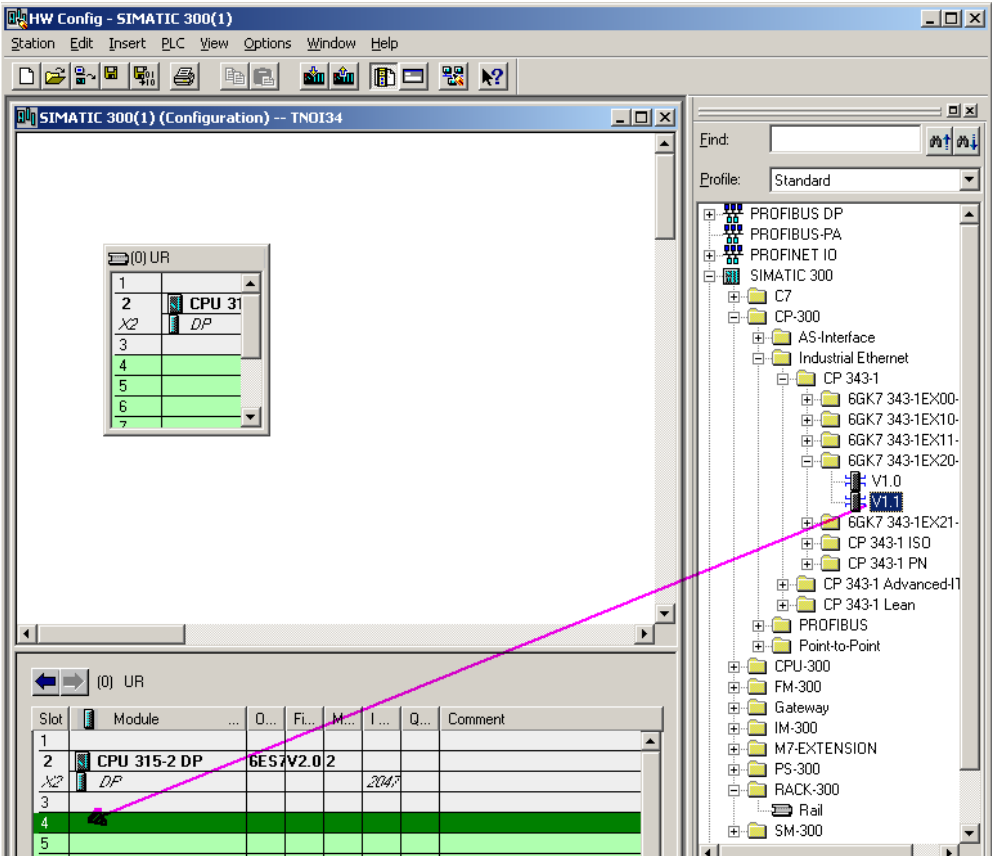Screen dimensions: 994x858
Task: Collapse the 6GK7 343-1EX20 folder
Action: [807, 461]
